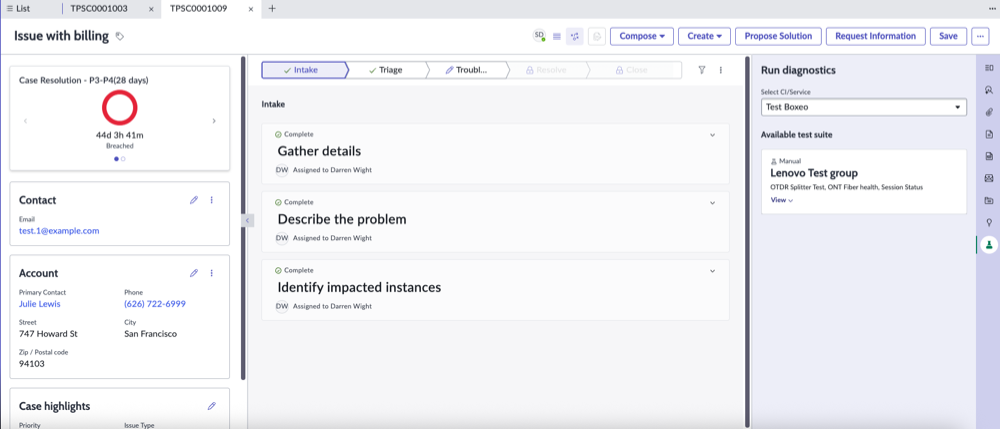Expand the Gather details activity card
Screen dimensions: 1000x429
click(712, 135)
